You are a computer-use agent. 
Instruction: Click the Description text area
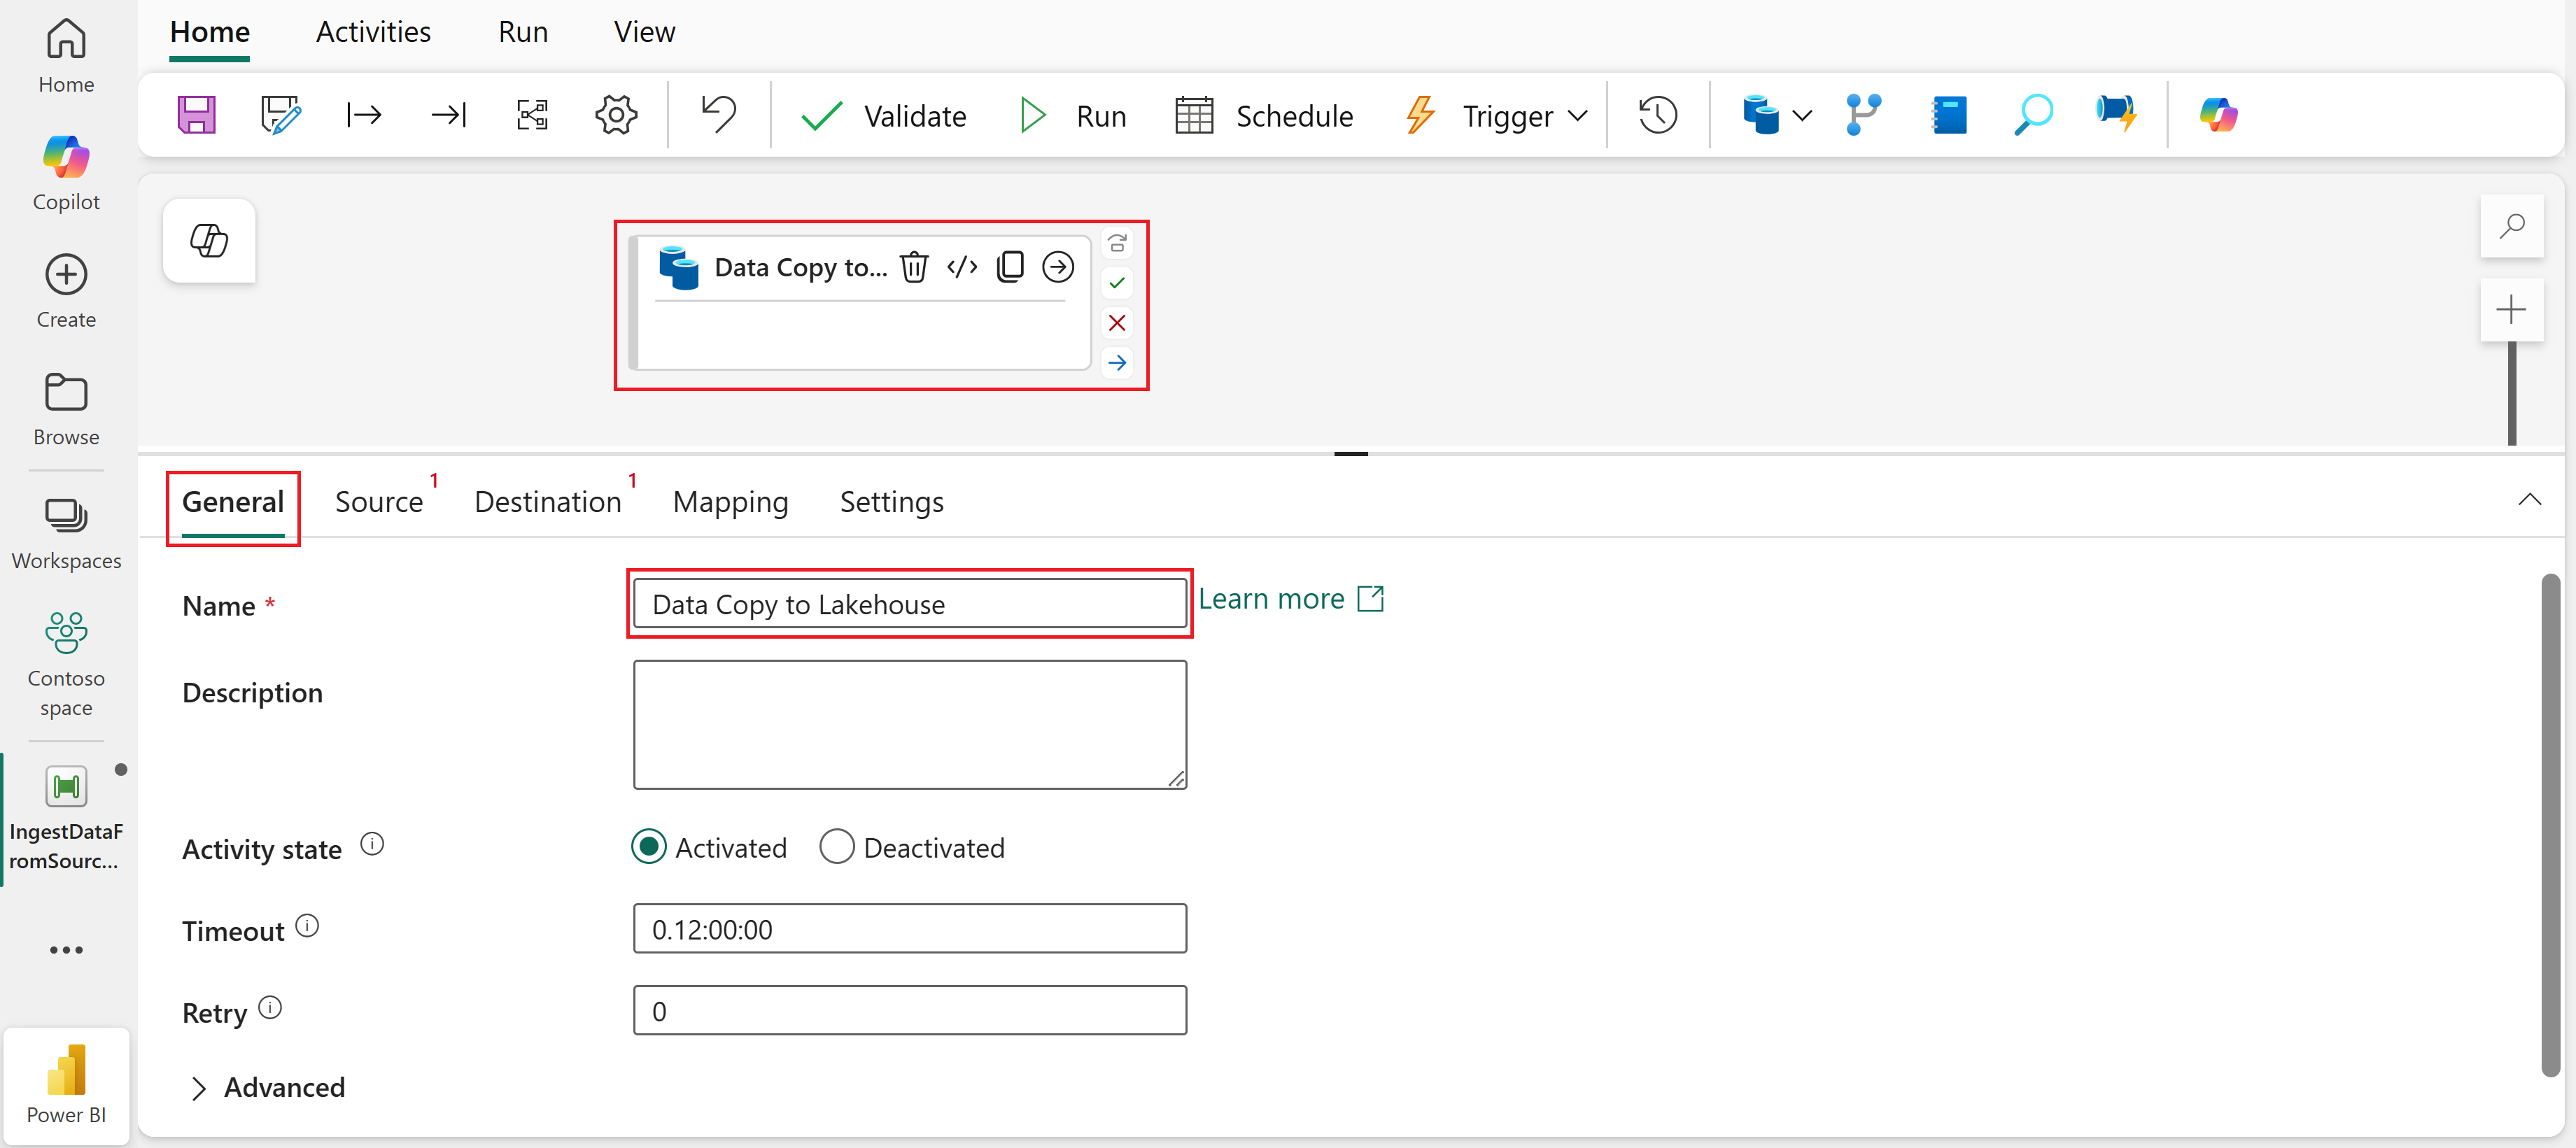tap(909, 724)
